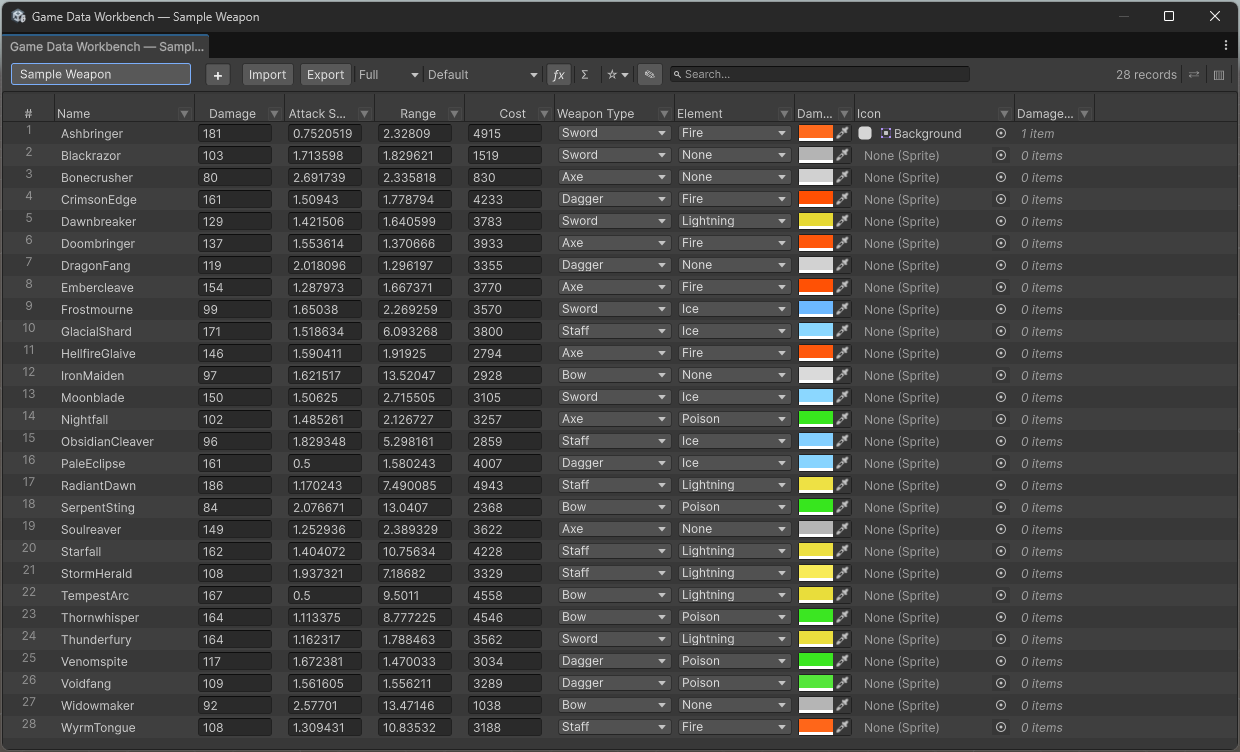Switch to the Game Data Workbench tab
Viewport: 1240px width, 752px height.
point(105,46)
